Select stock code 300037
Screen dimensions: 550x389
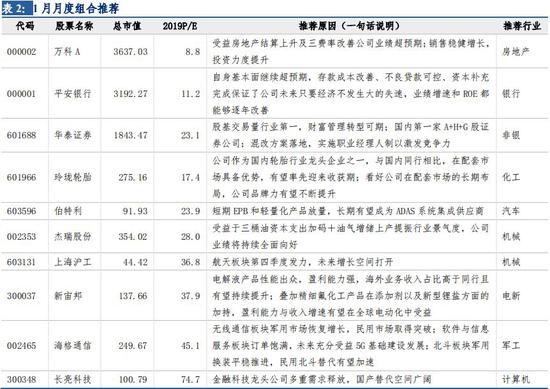(x=21, y=296)
